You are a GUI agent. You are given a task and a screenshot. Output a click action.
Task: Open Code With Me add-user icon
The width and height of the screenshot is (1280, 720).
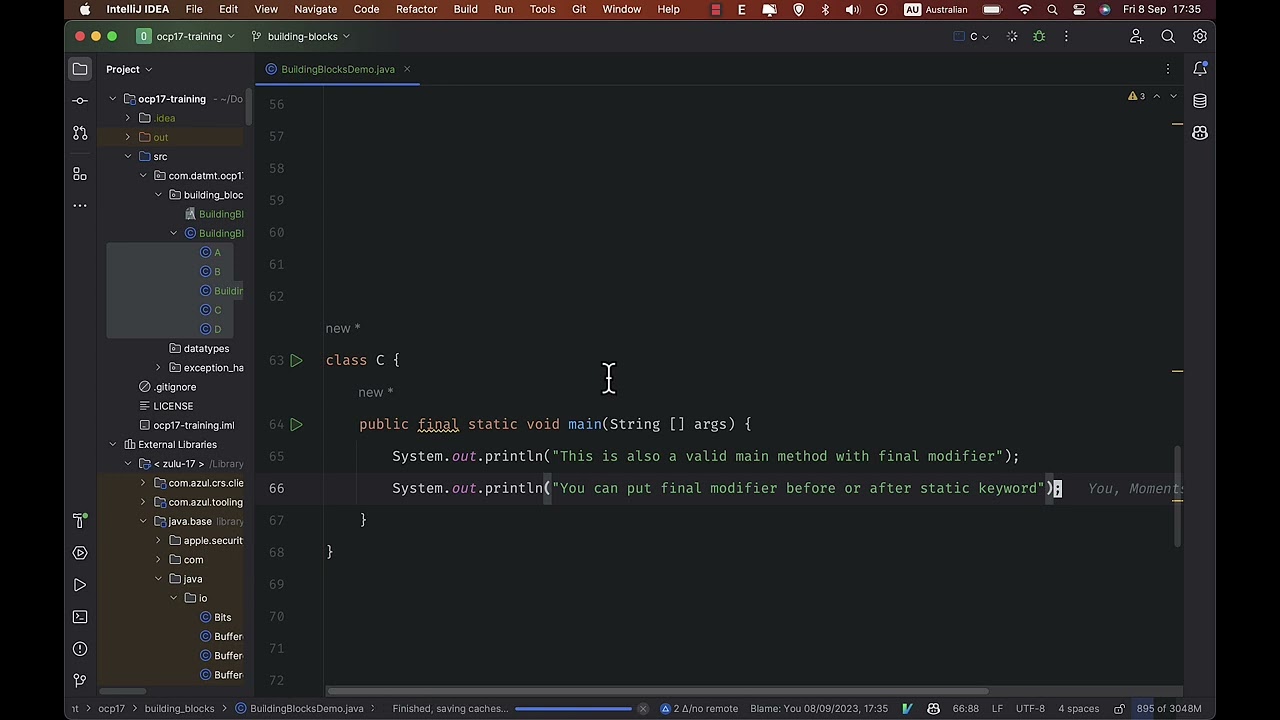coord(1136,37)
